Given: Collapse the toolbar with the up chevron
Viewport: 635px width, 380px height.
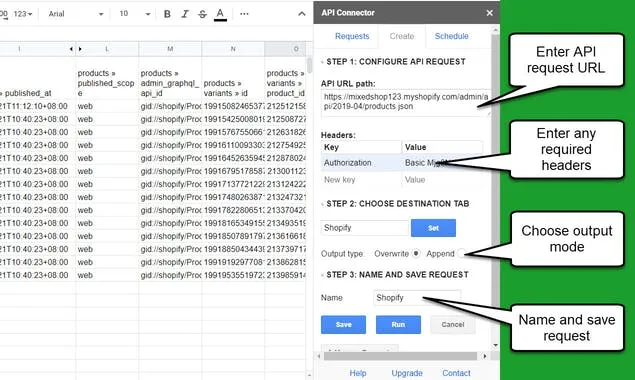Looking at the screenshot, I should [x=302, y=14].
